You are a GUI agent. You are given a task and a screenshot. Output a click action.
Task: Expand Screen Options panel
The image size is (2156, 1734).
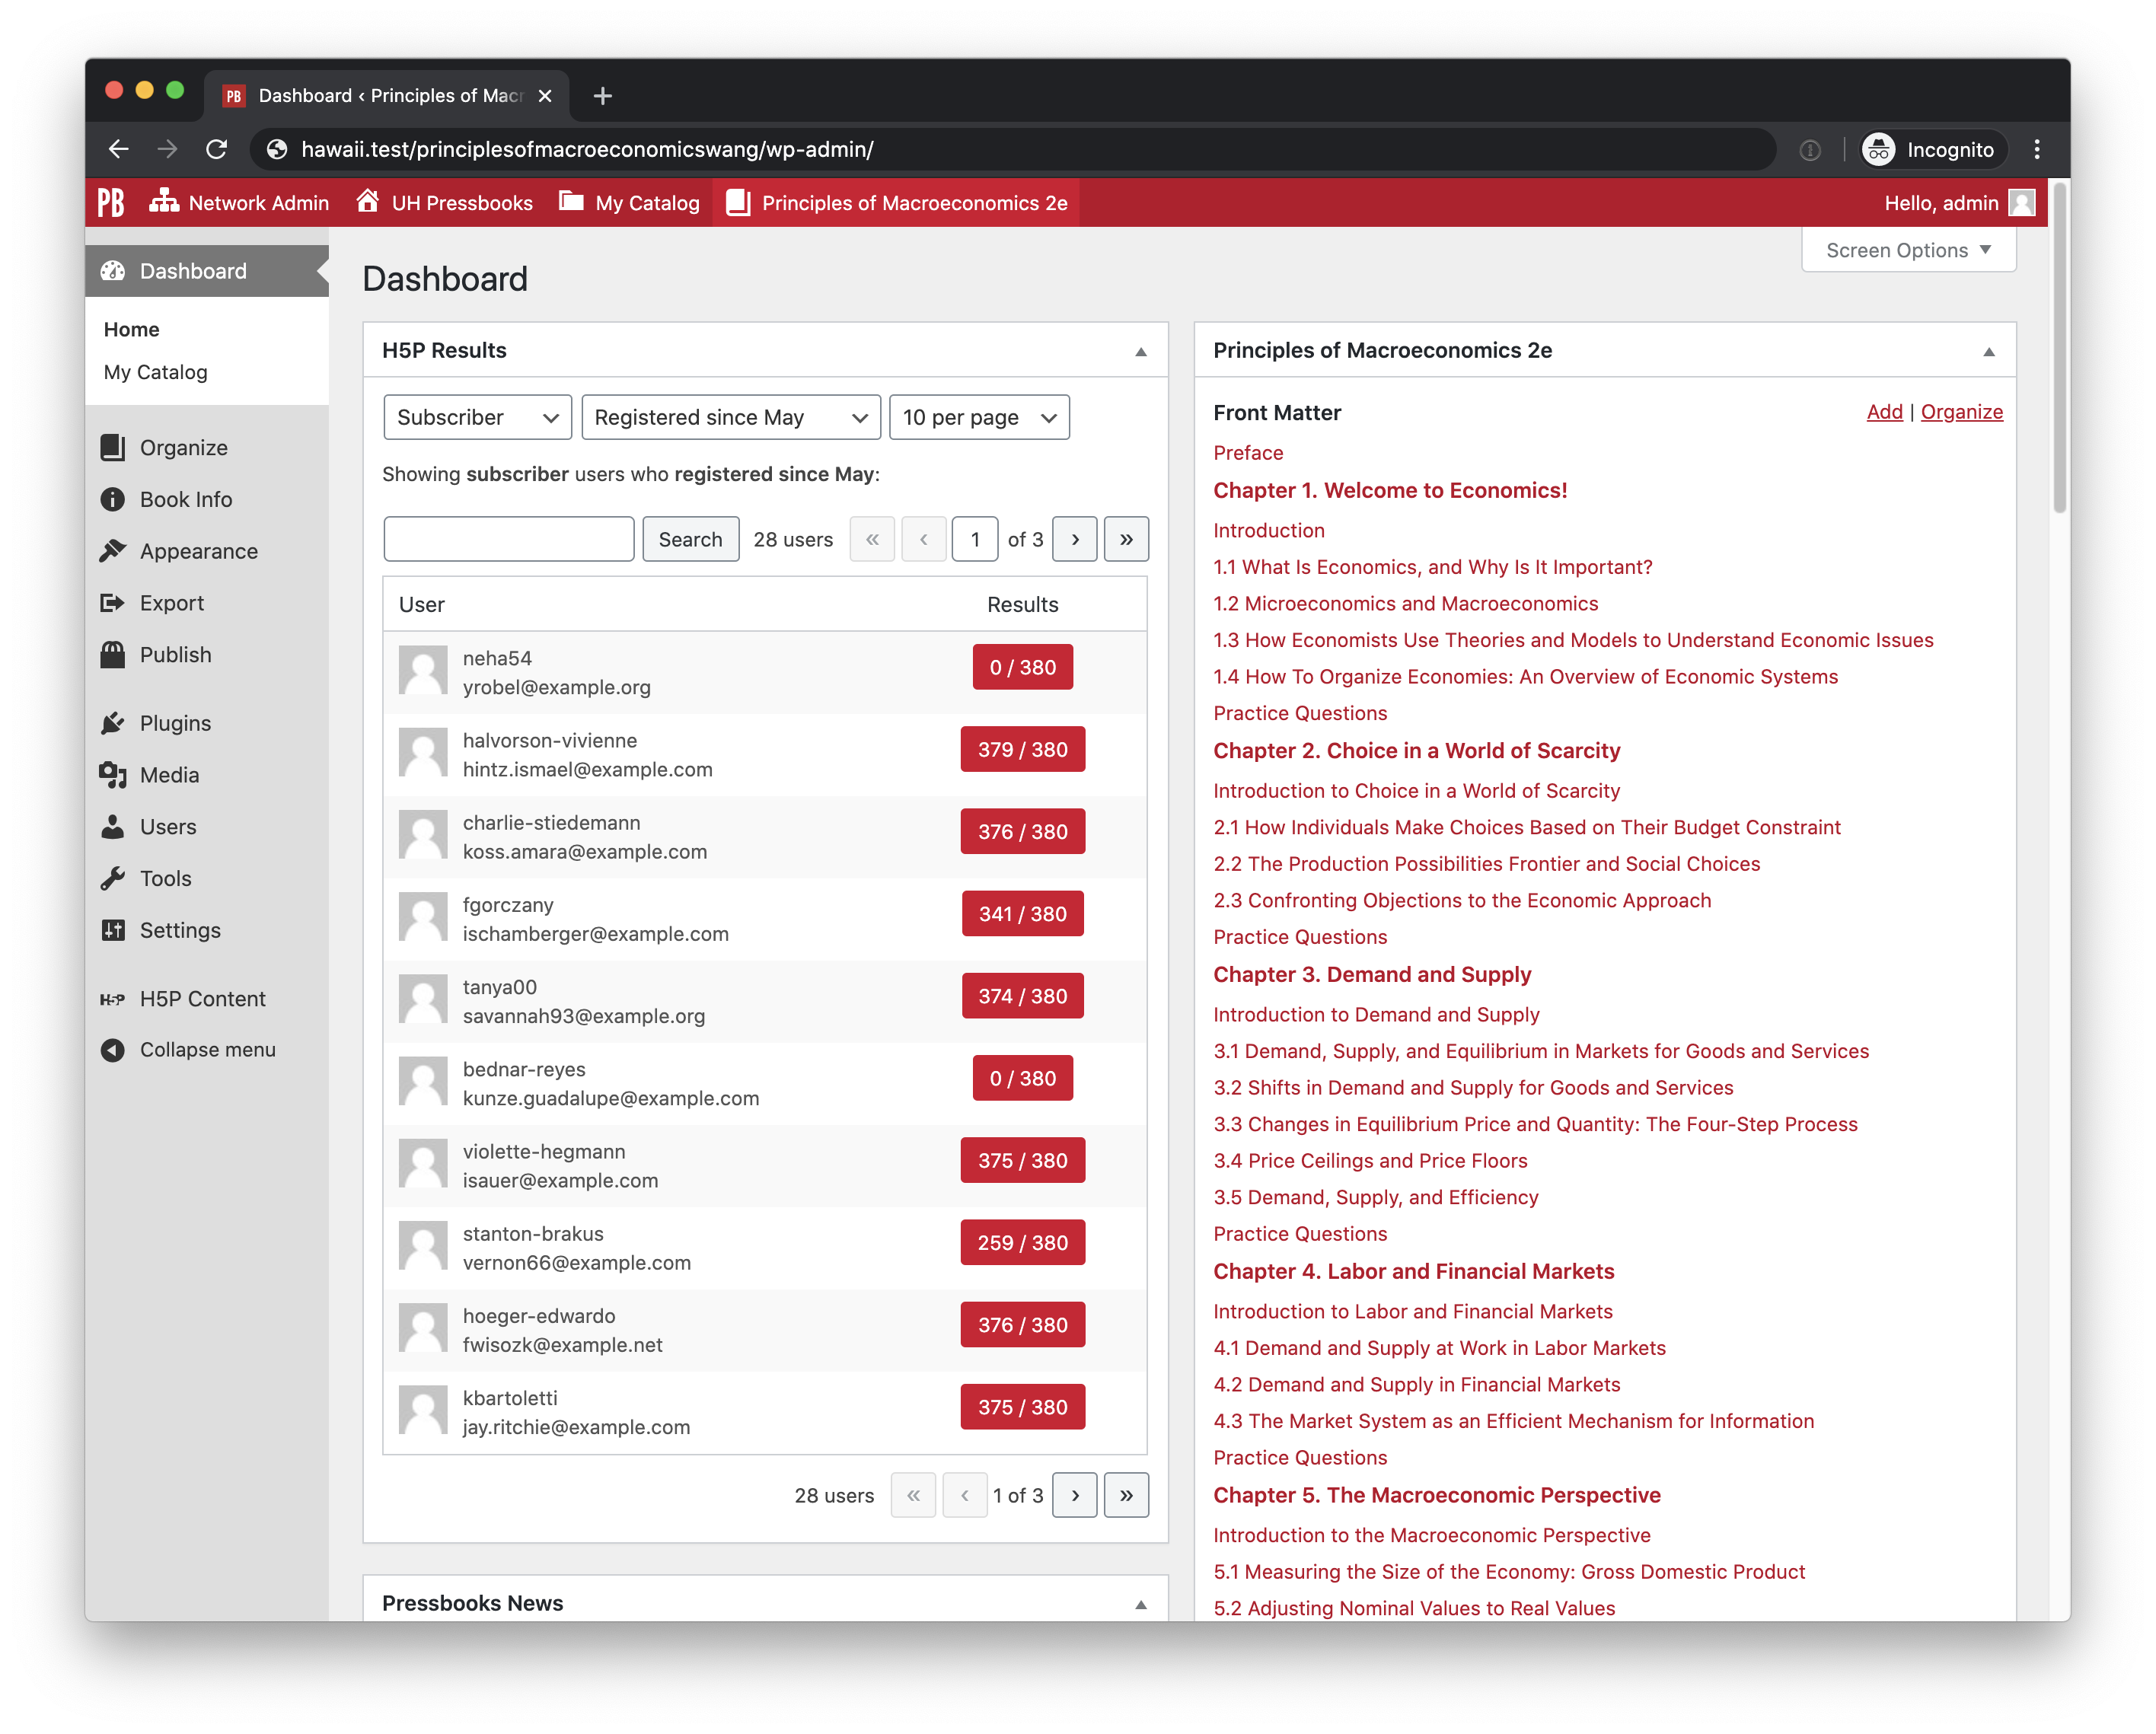(1908, 250)
